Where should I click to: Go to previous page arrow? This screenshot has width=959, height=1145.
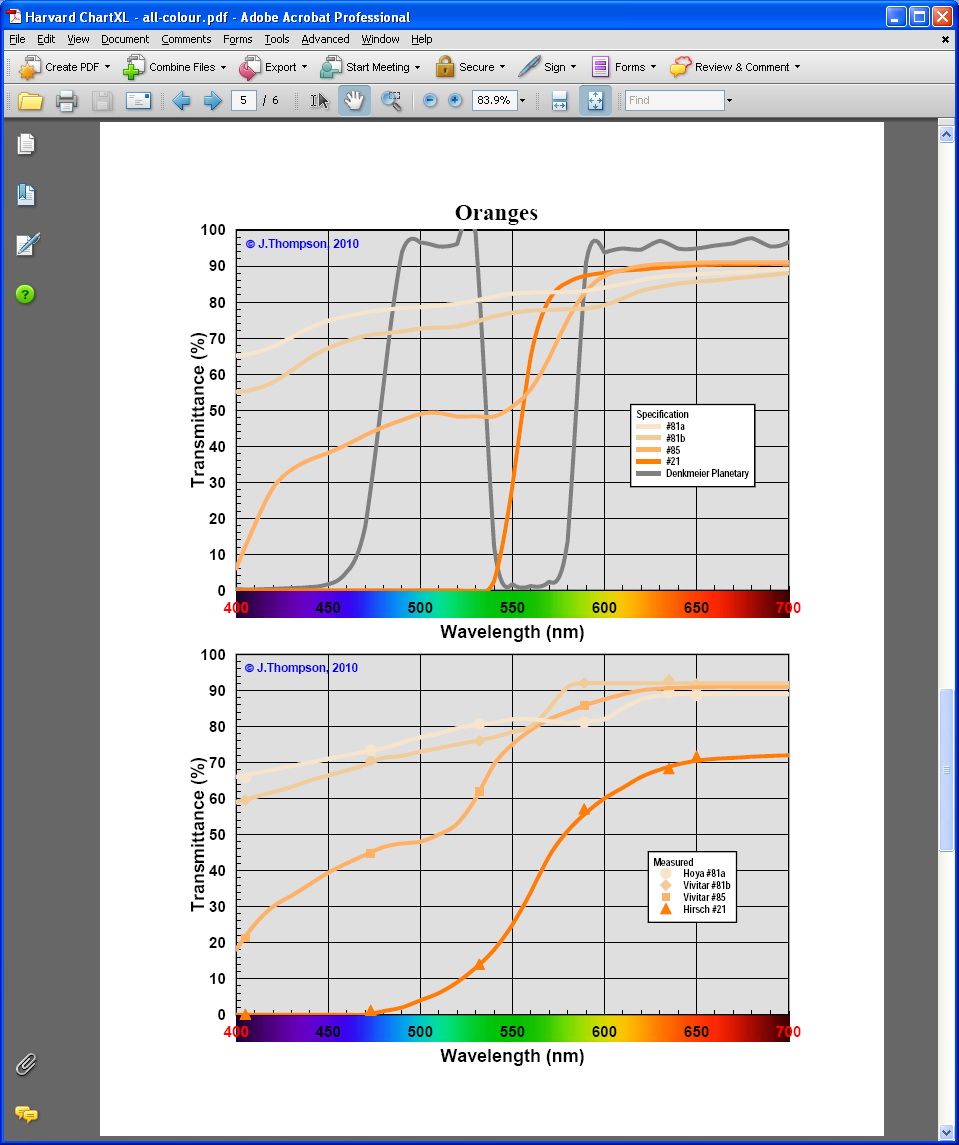181,101
